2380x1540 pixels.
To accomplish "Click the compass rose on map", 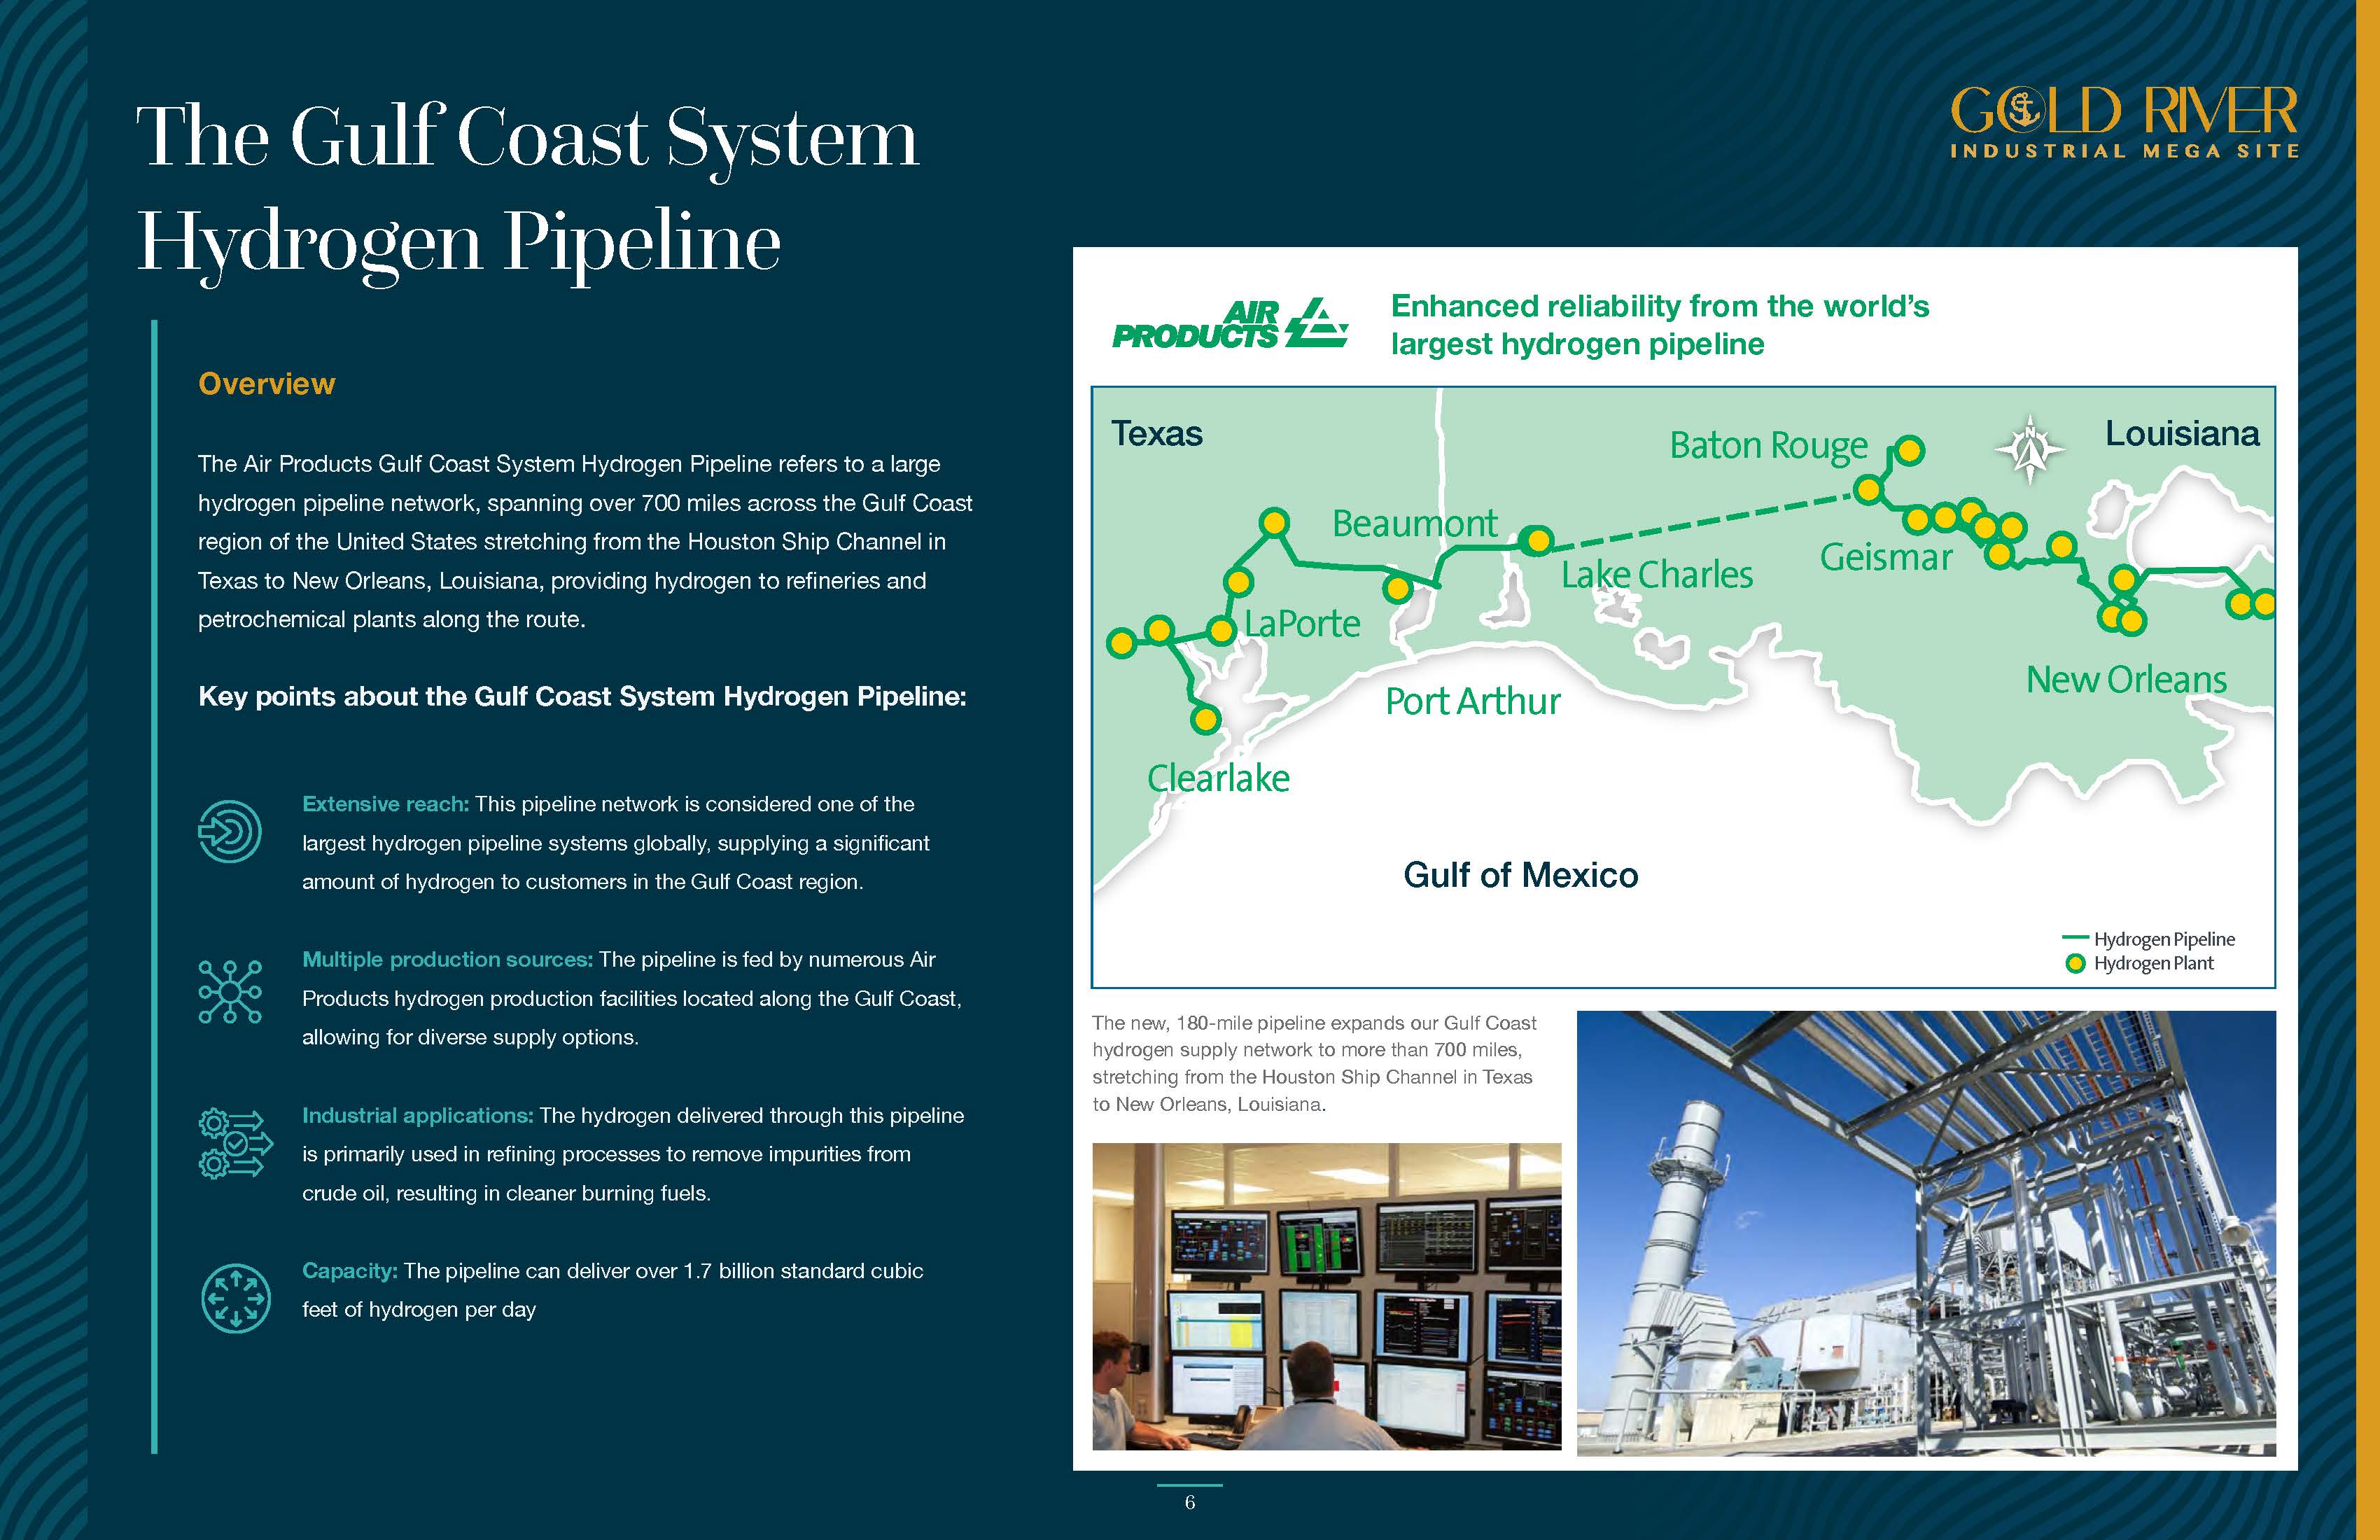I will (x=2029, y=449).
